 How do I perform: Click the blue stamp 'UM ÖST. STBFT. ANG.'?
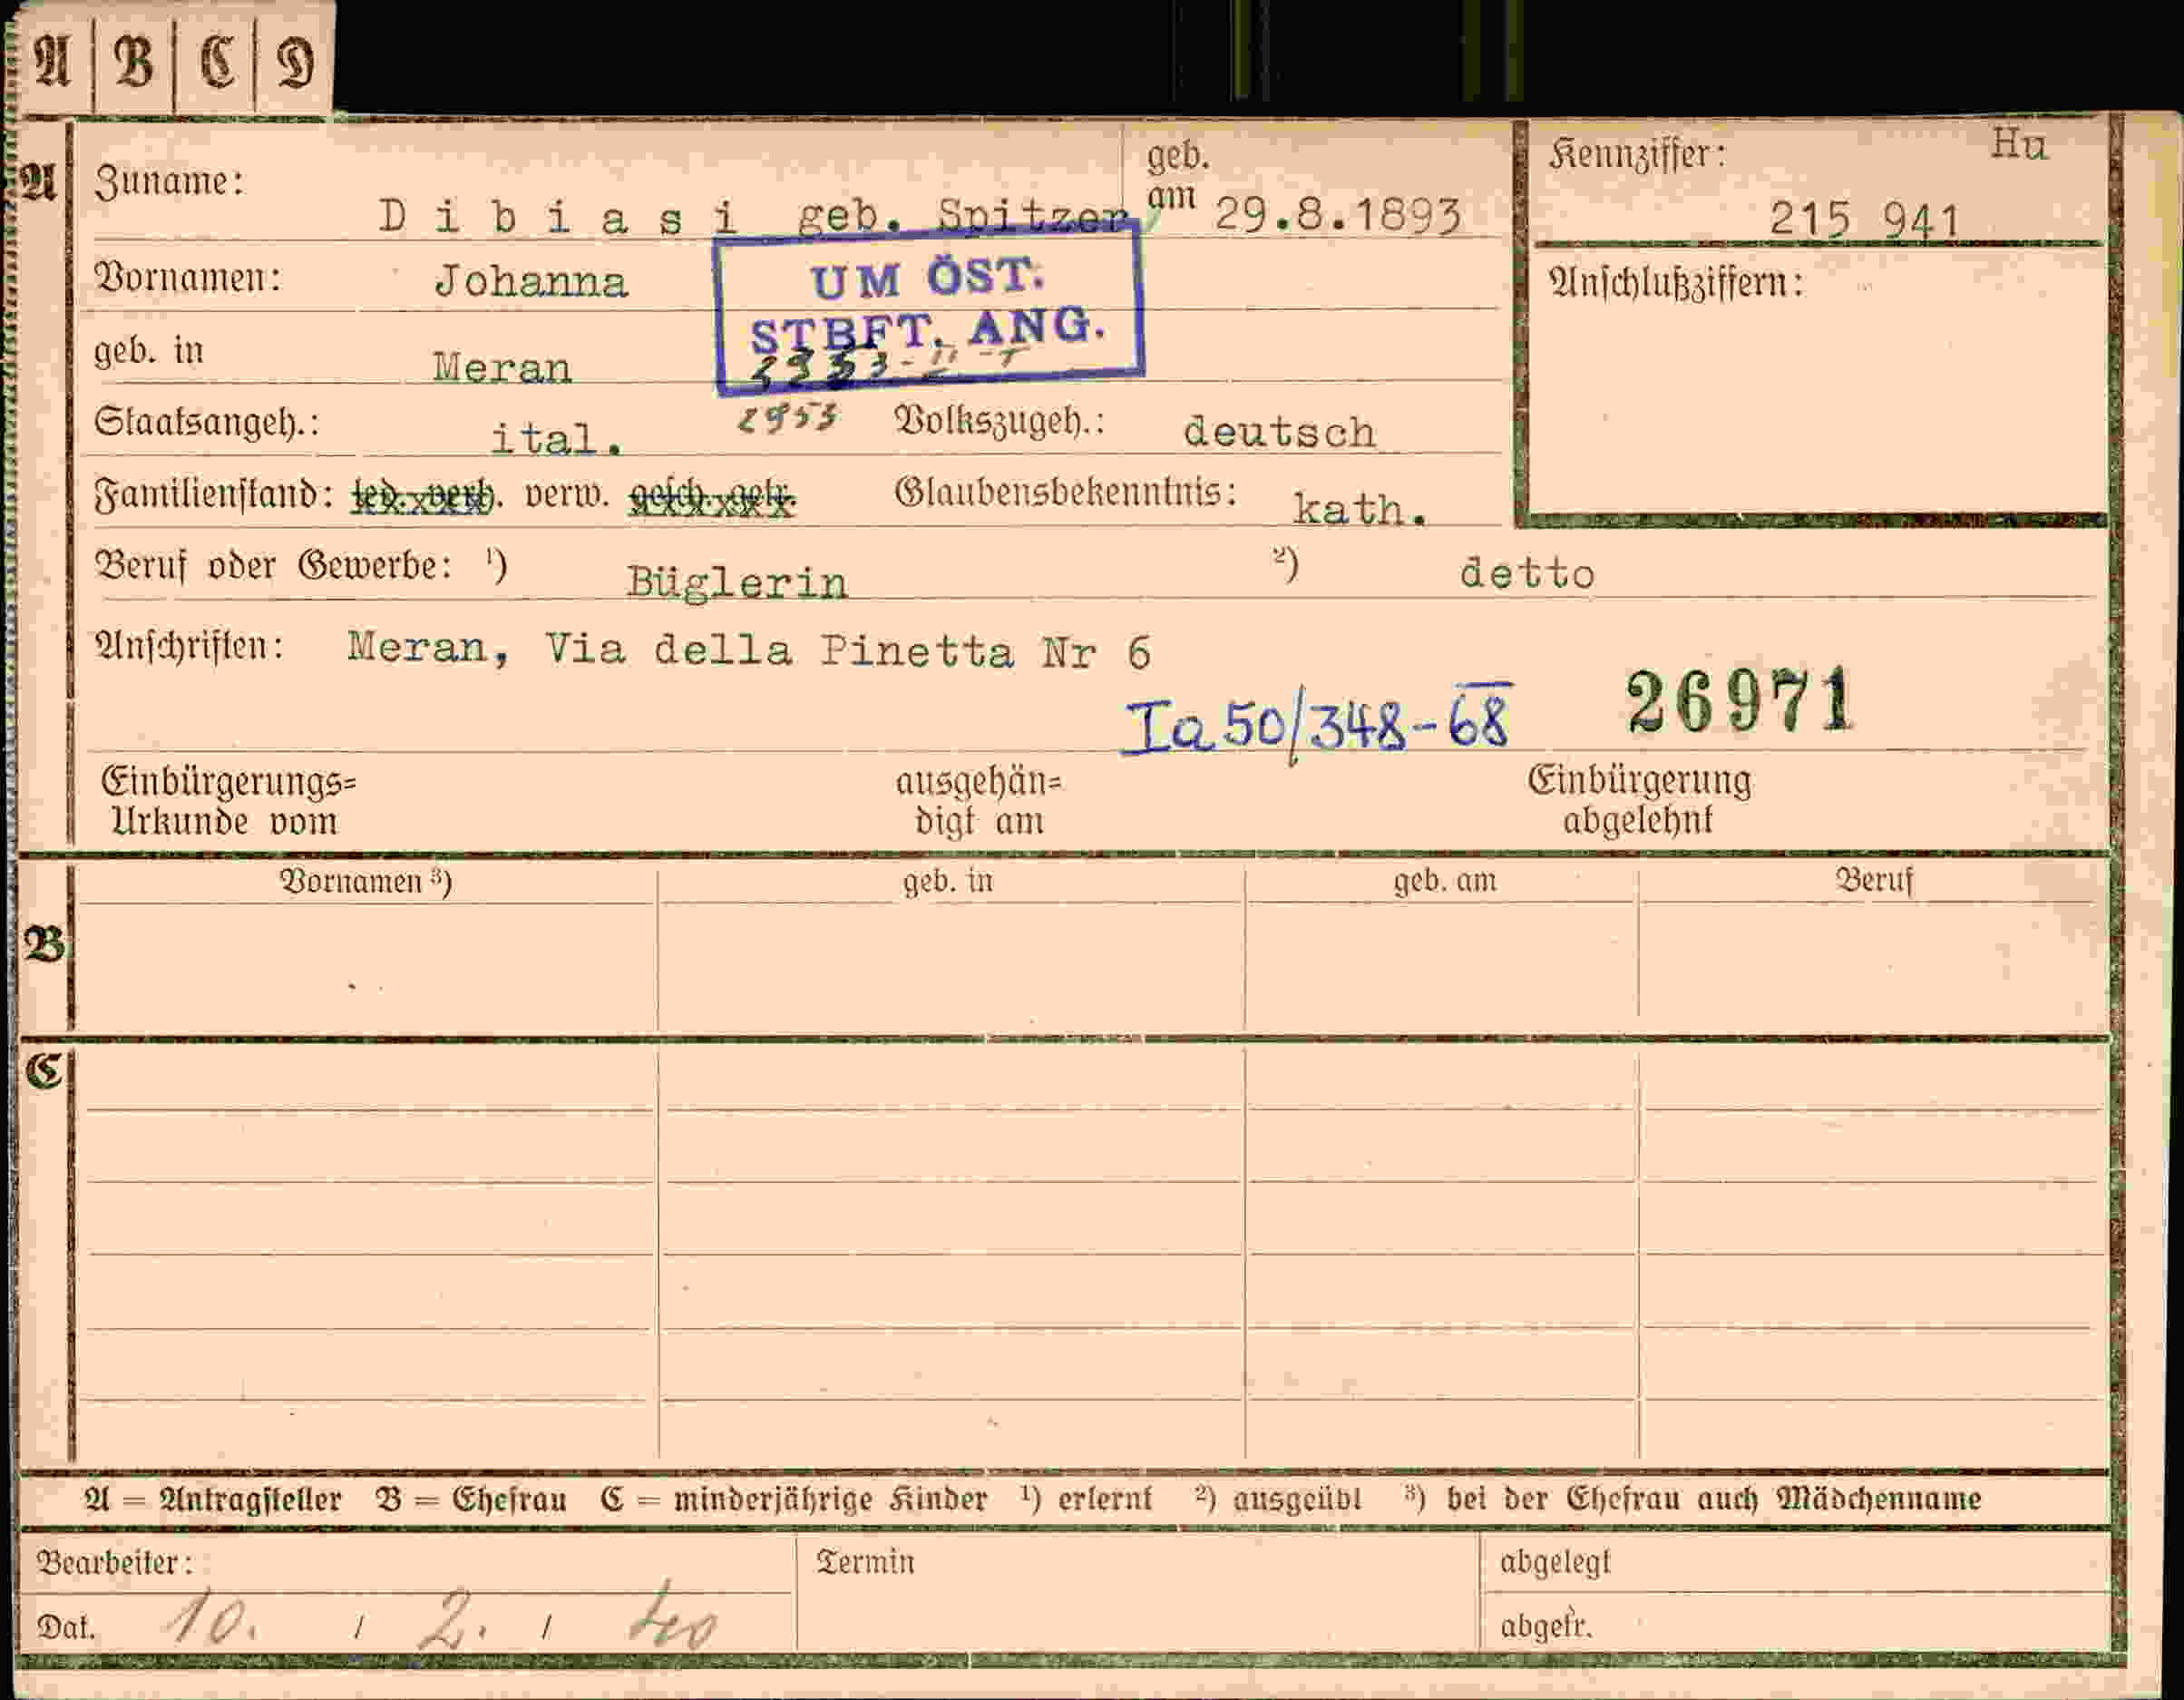(x=929, y=308)
